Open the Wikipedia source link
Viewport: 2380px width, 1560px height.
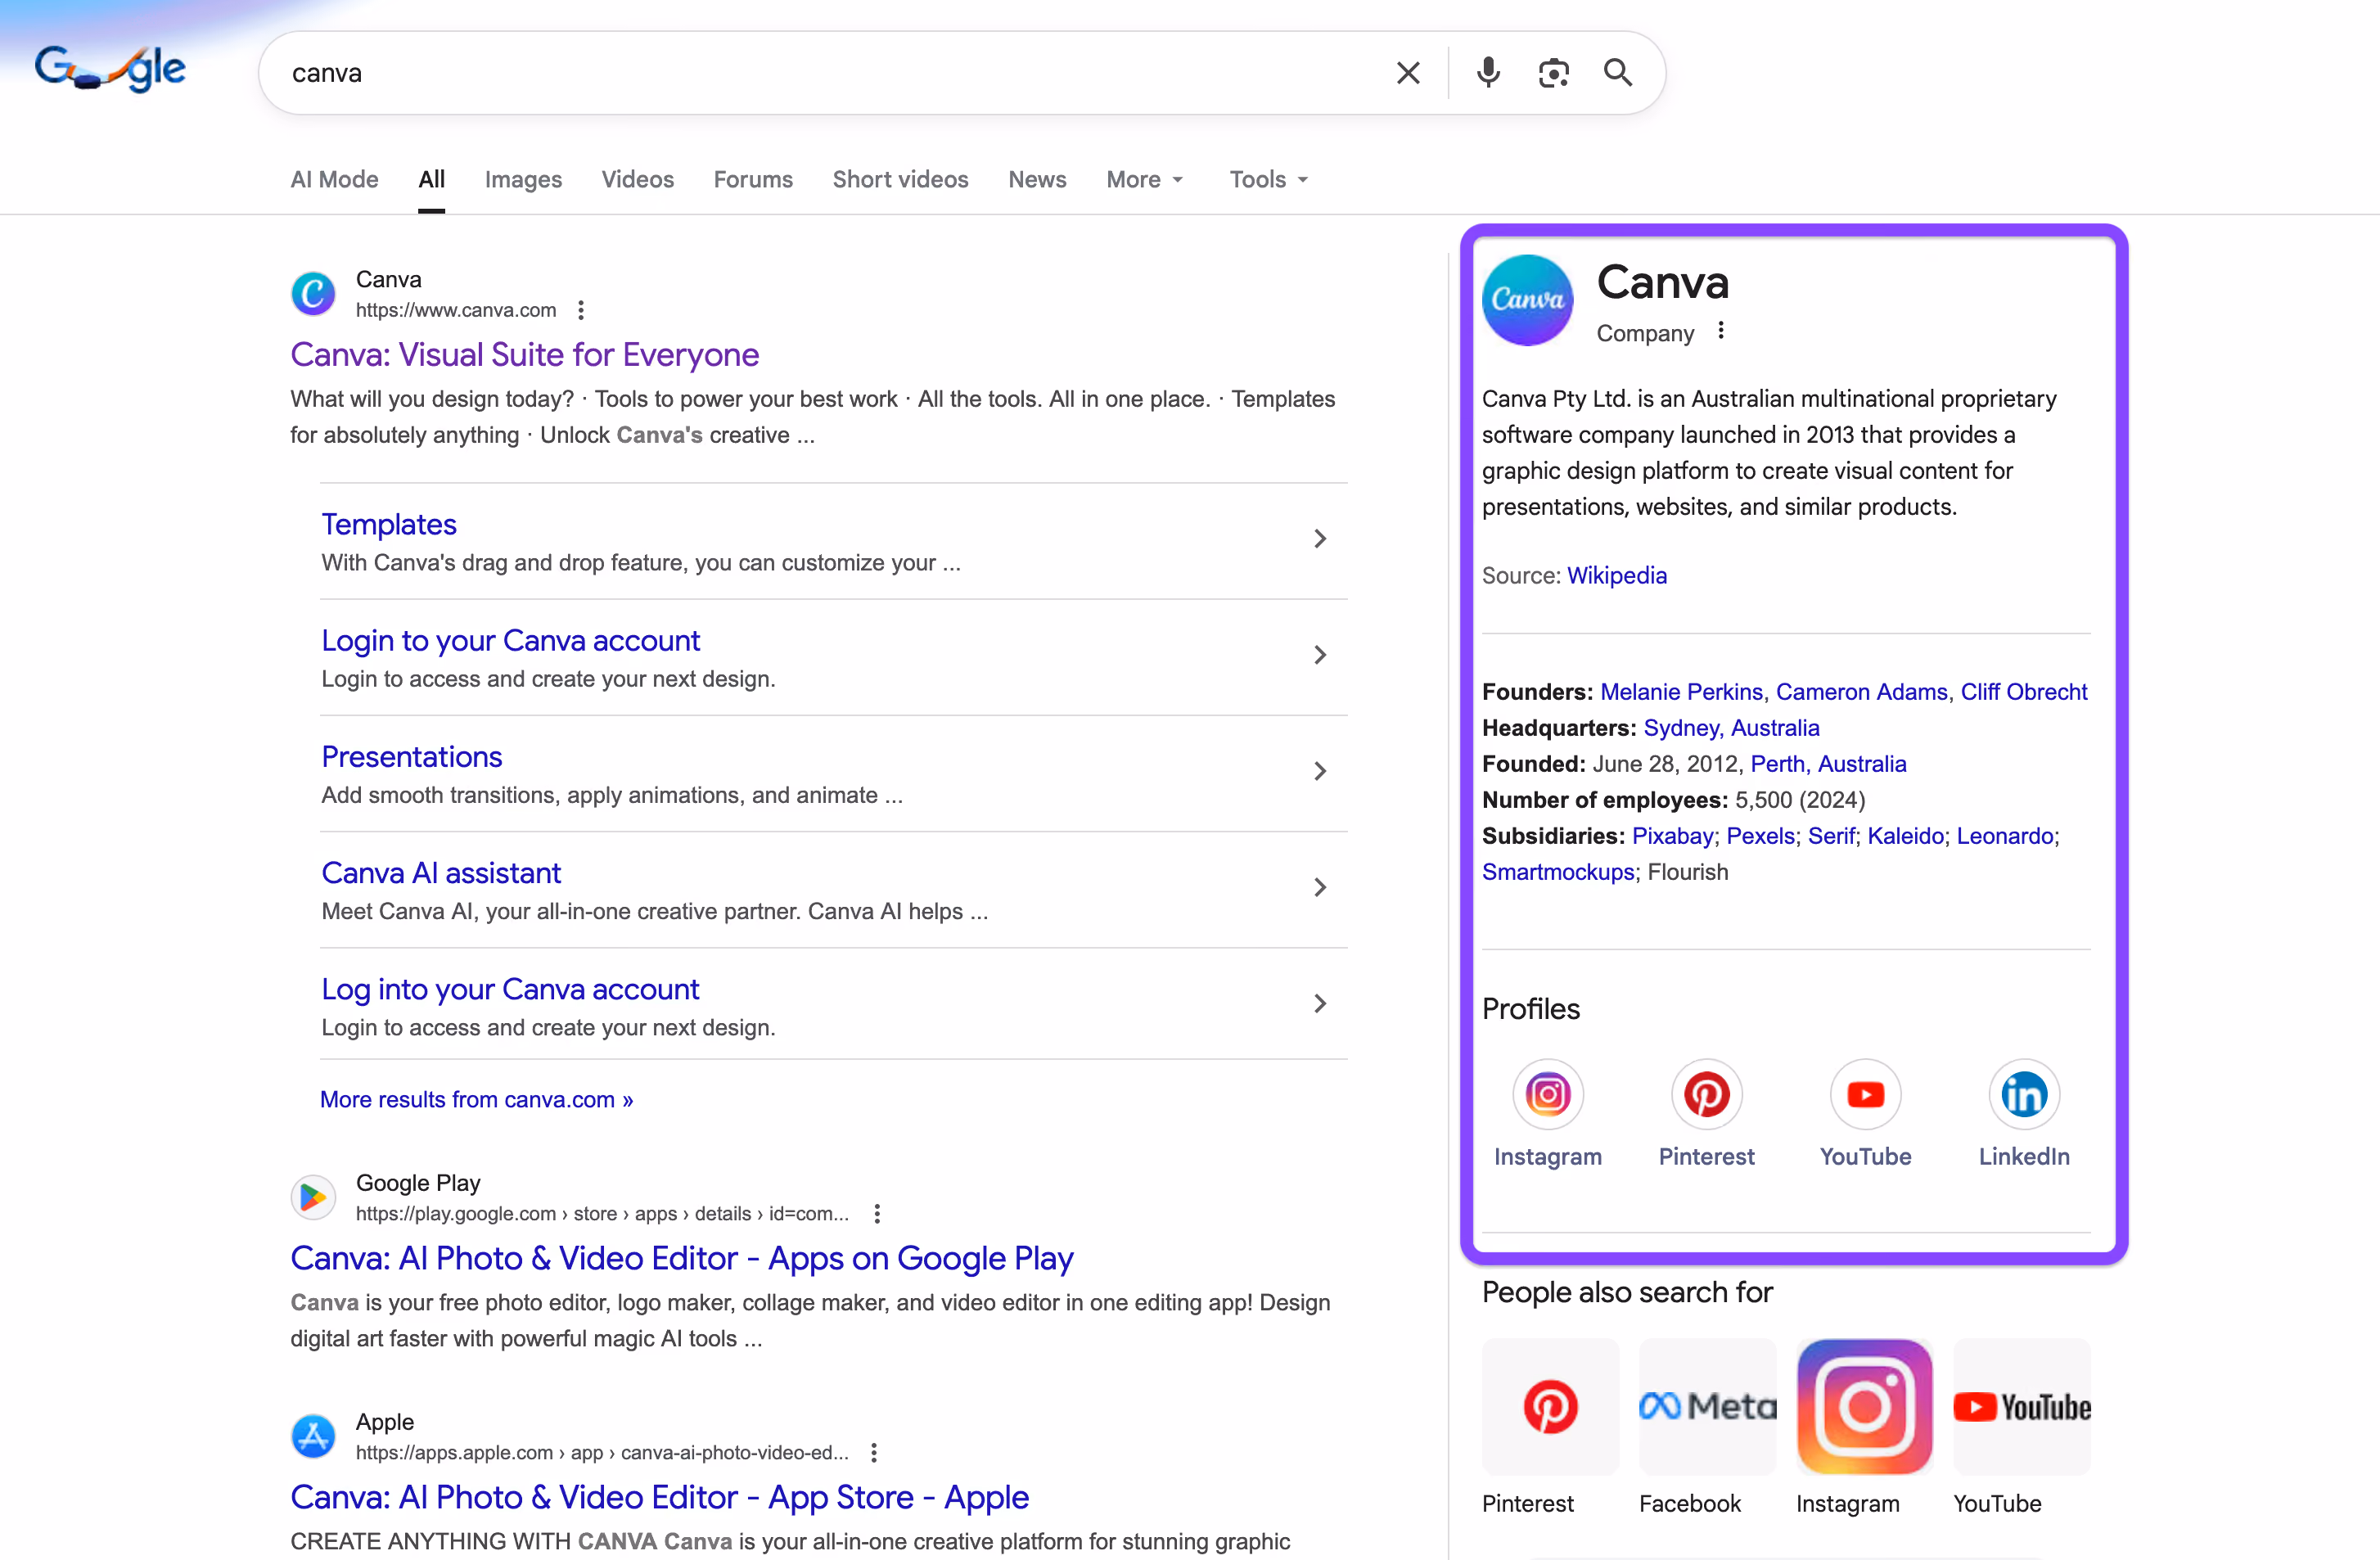1617,576
